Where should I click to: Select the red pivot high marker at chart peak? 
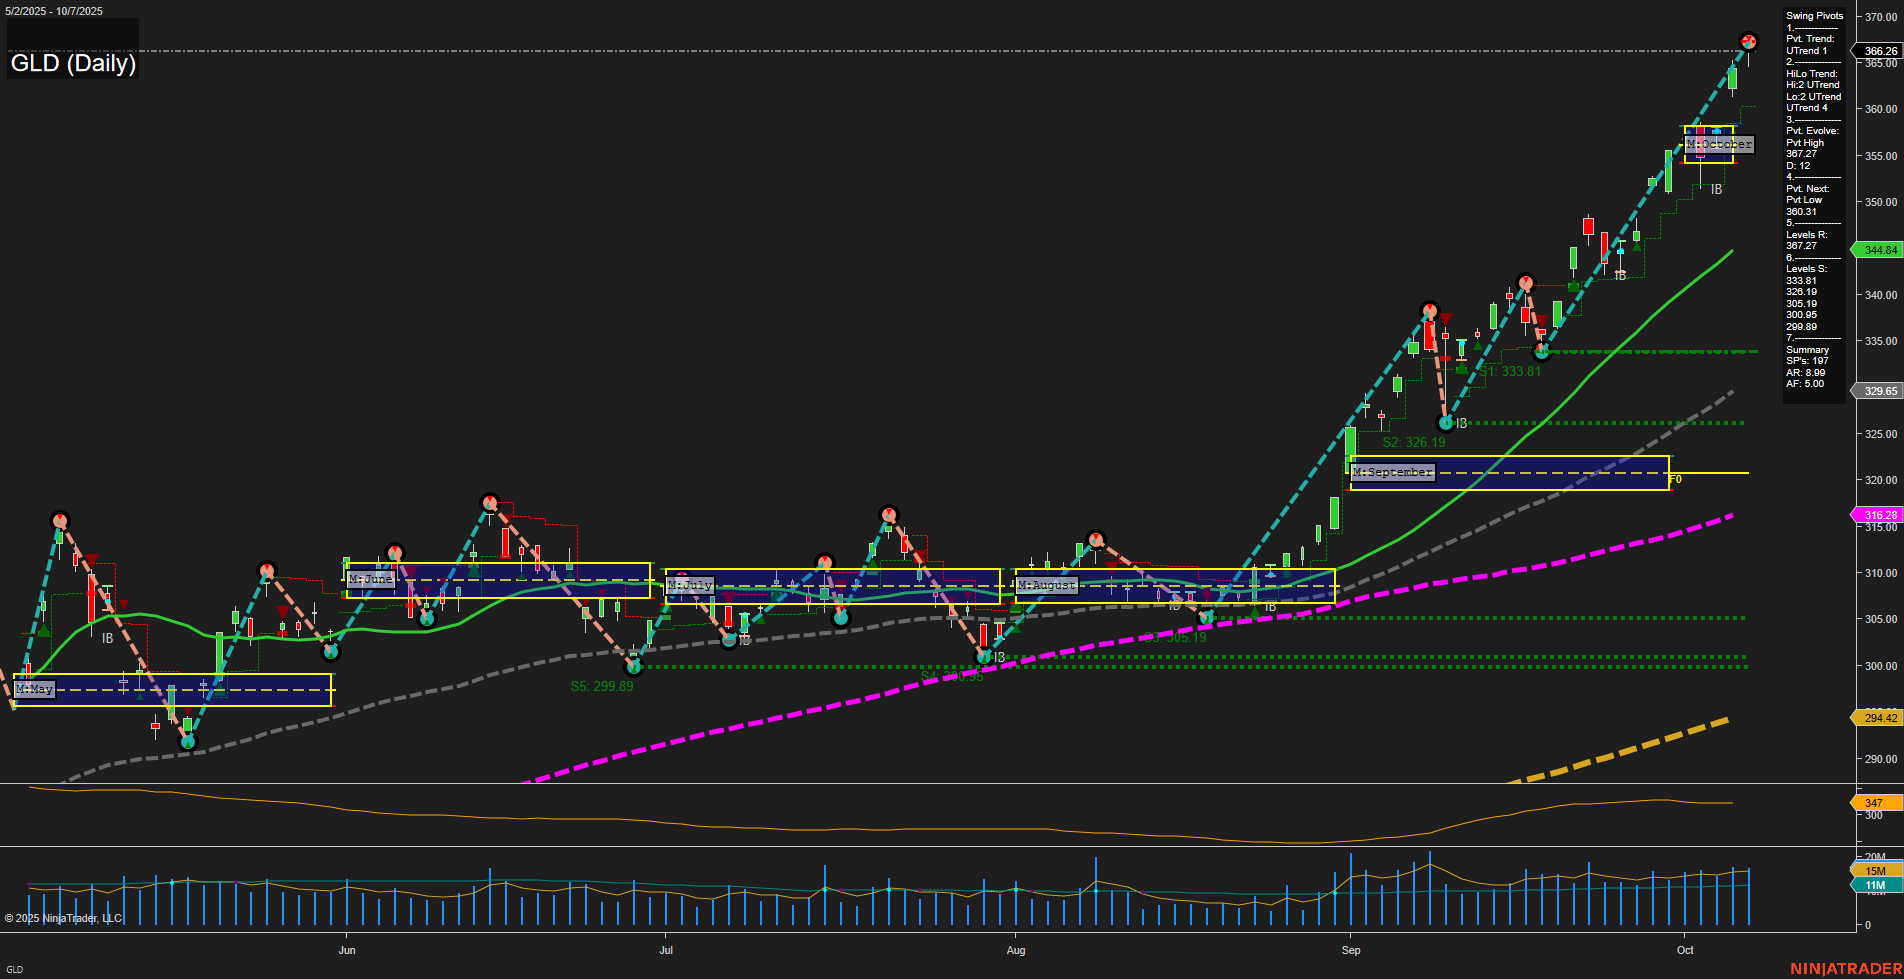tap(1749, 42)
